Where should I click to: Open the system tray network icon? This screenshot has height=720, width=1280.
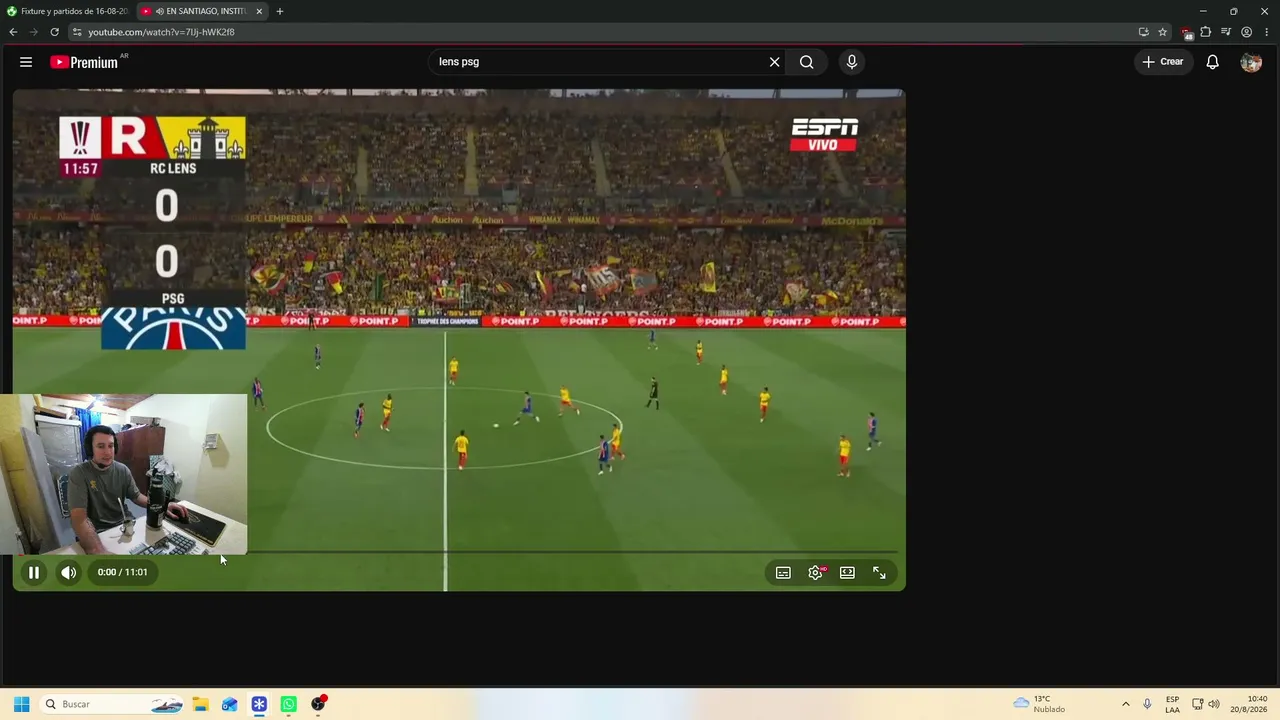1197,704
